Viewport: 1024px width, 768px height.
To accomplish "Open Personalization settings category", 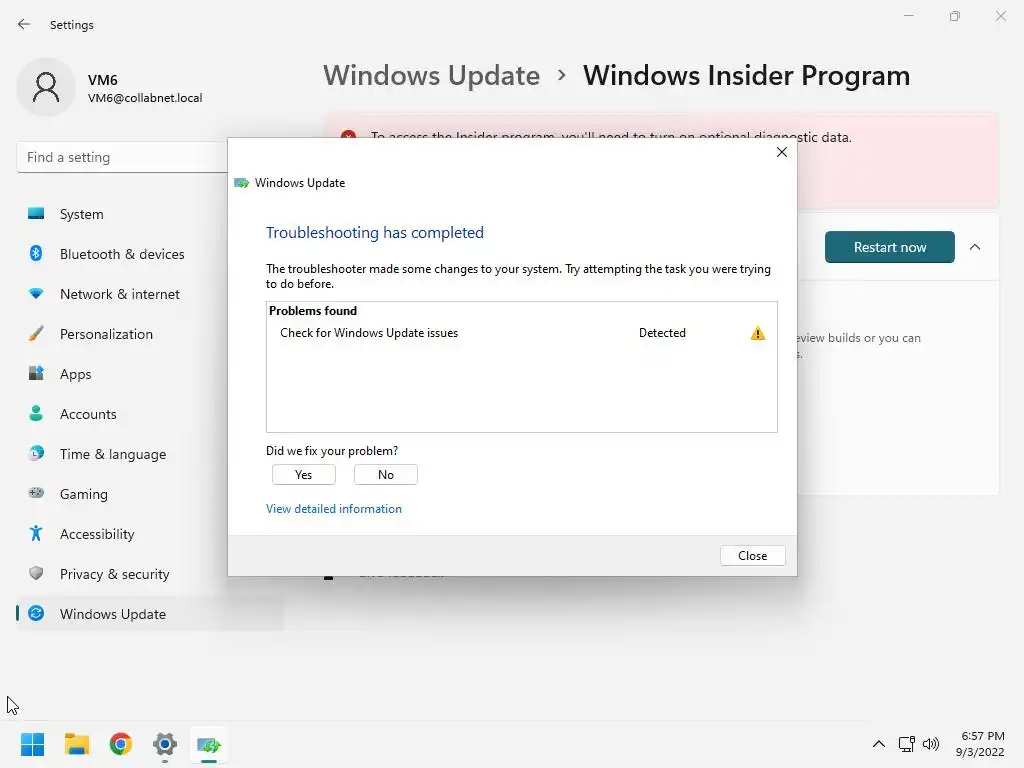I will pyautogui.click(x=150, y=334).
